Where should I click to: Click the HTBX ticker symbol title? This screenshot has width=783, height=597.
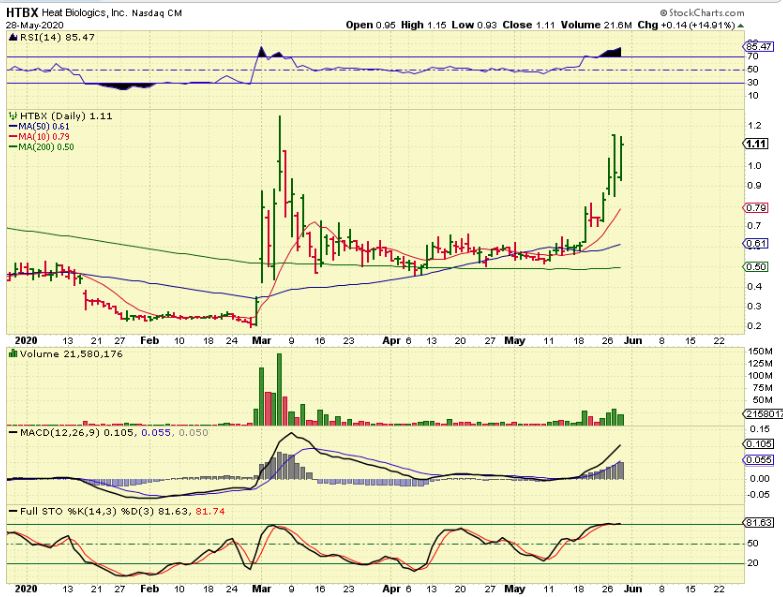[22, 12]
